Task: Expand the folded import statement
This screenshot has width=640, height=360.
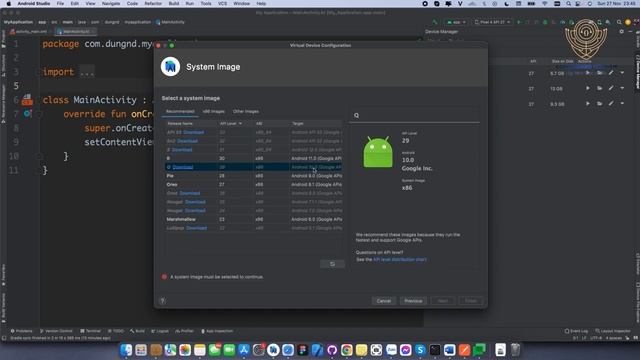Action: click(87, 72)
